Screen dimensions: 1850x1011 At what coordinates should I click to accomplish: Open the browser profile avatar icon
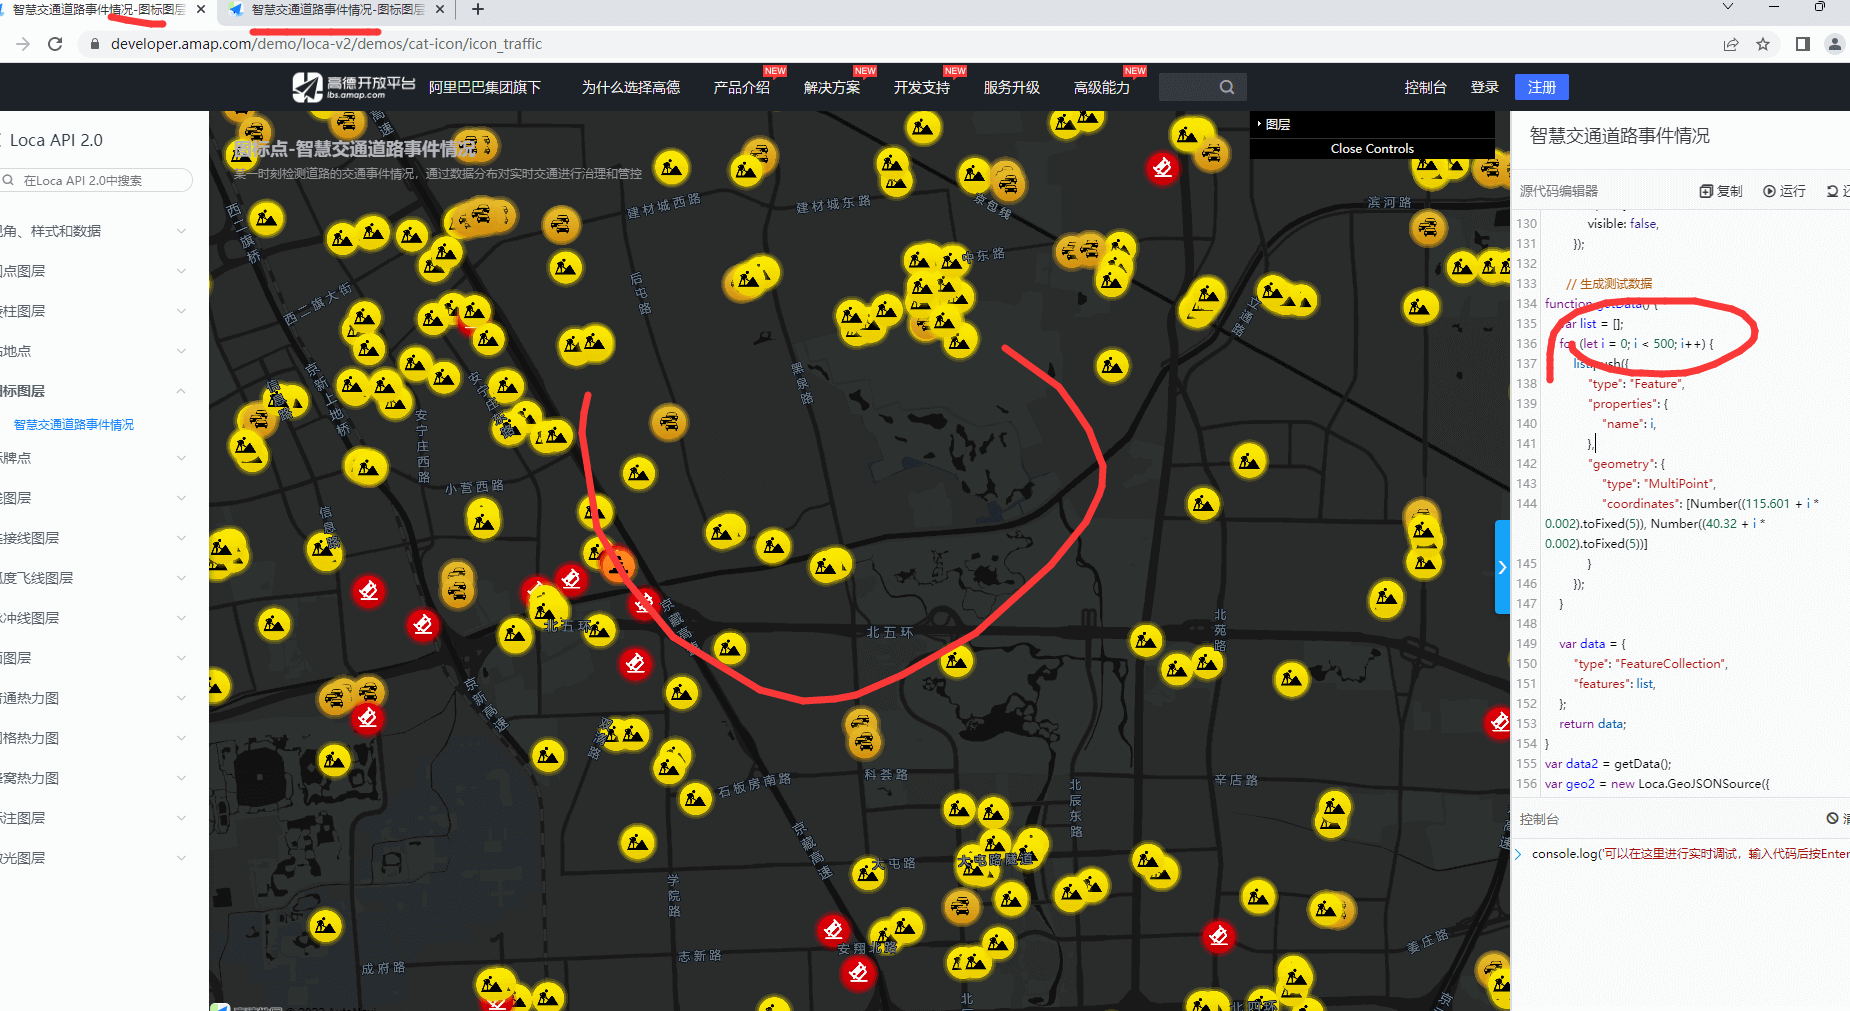pos(1834,44)
